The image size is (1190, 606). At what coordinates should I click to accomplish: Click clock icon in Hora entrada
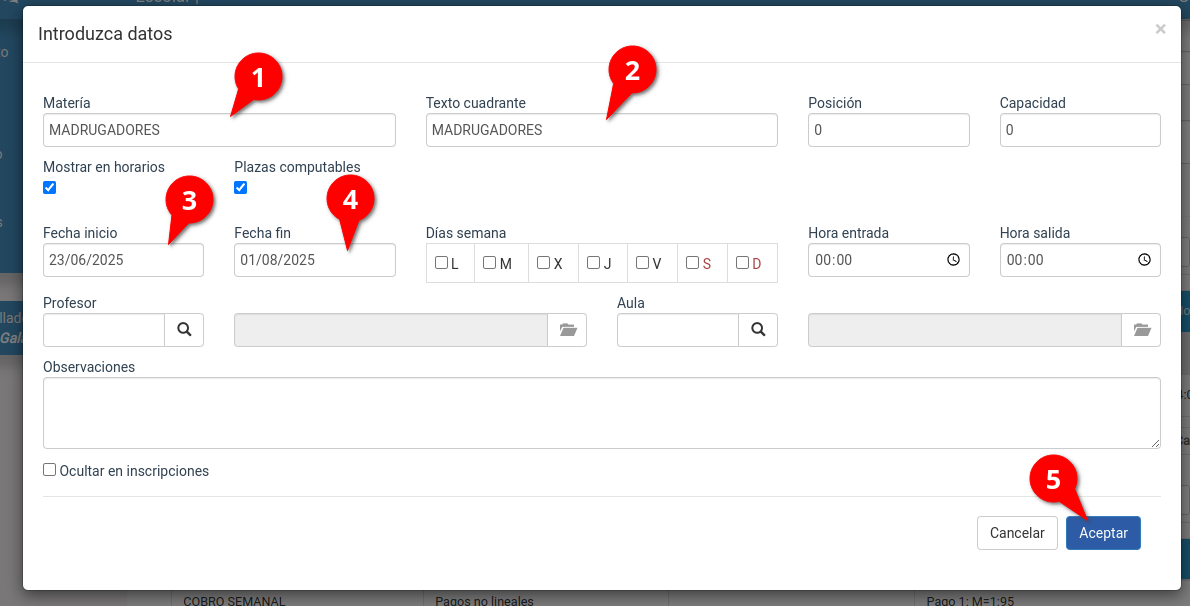click(x=953, y=260)
